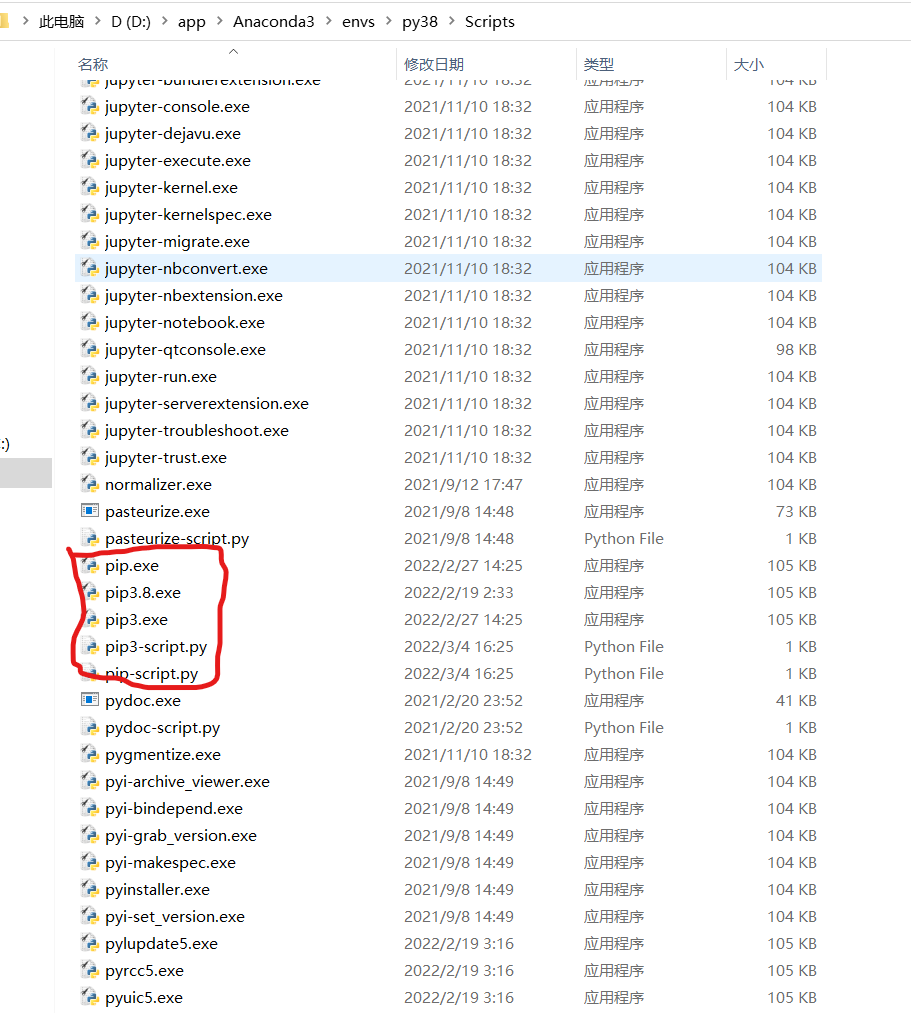This screenshot has width=911, height=1013.
Task: Sort files by 修改日期 column header
Action: 434,65
